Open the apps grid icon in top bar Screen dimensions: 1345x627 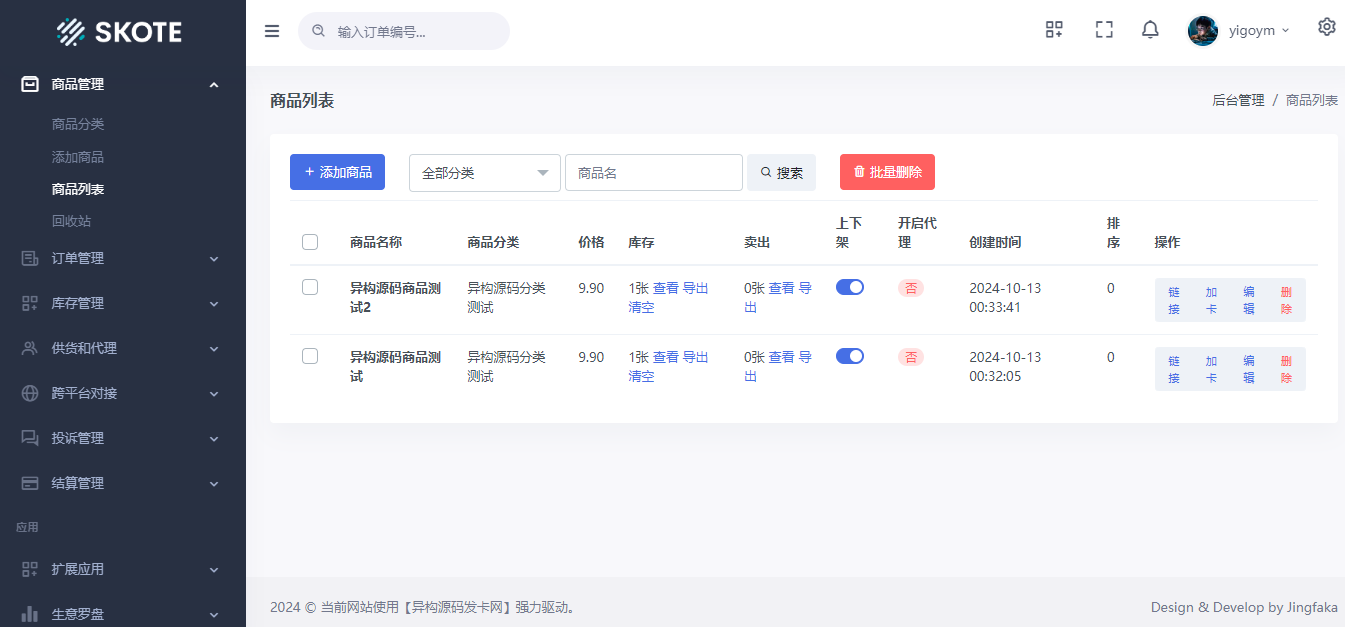tap(1054, 29)
